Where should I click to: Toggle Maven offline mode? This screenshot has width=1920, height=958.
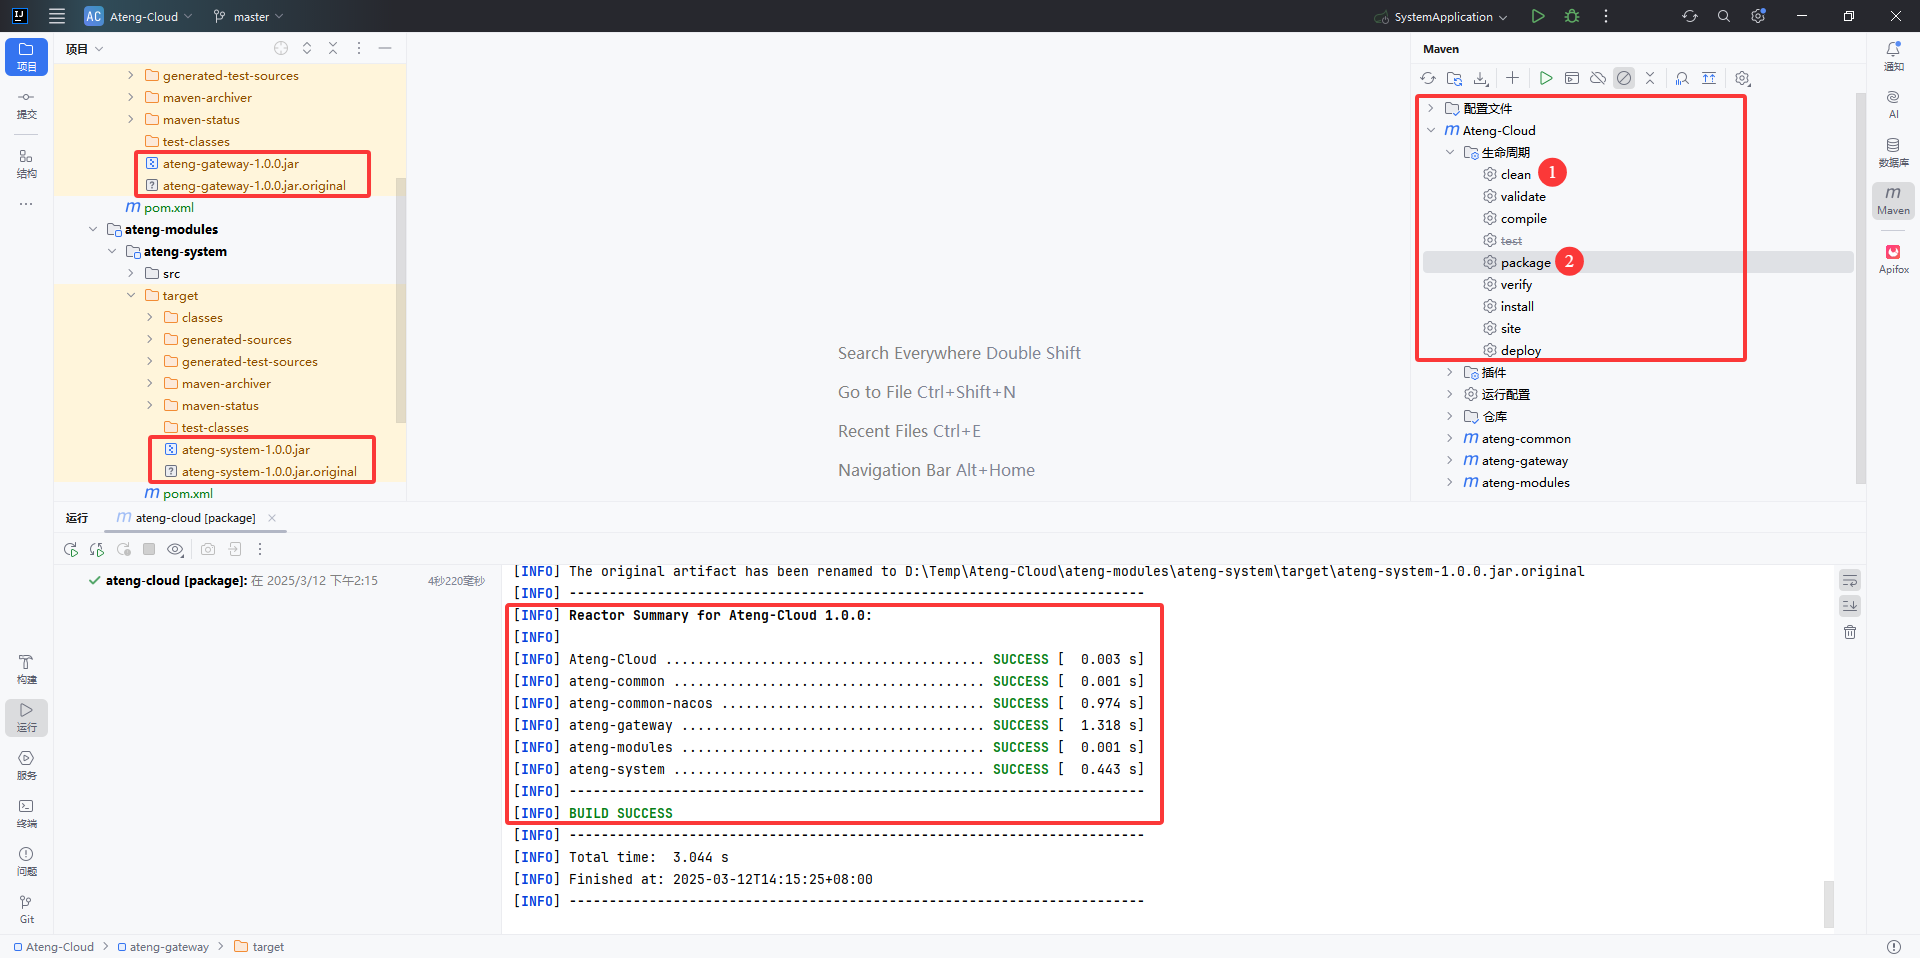tap(1598, 78)
